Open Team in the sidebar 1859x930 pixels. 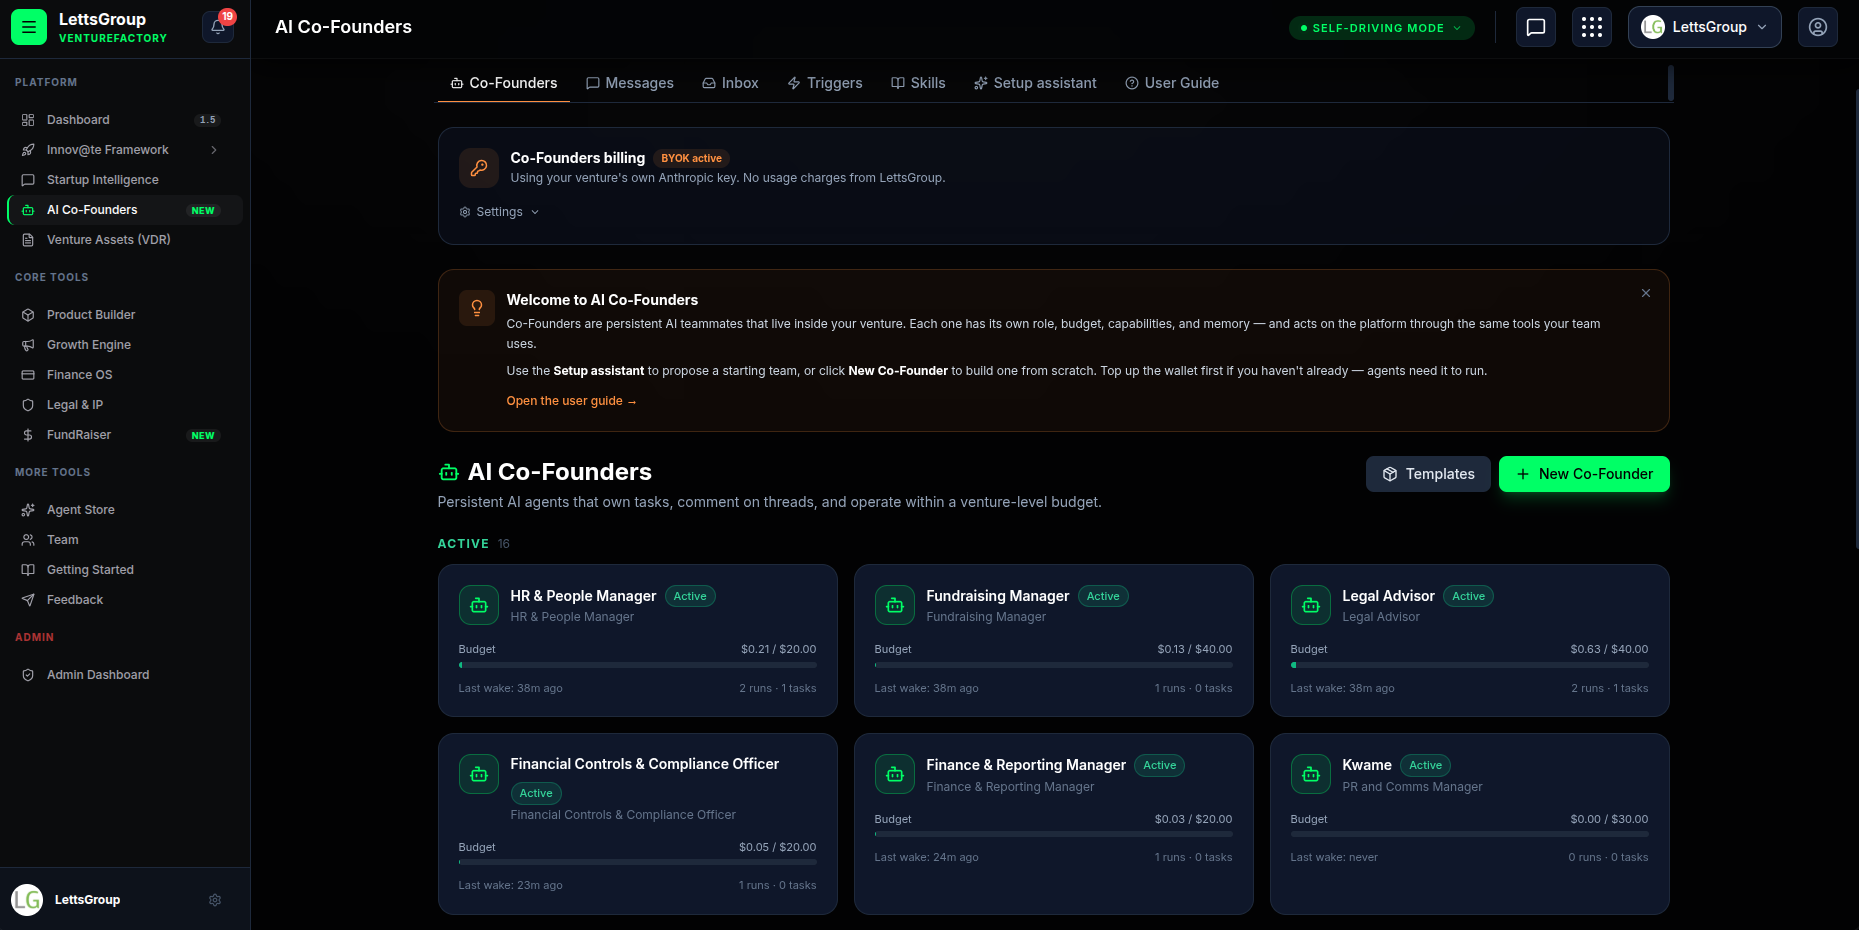click(125, 540)
